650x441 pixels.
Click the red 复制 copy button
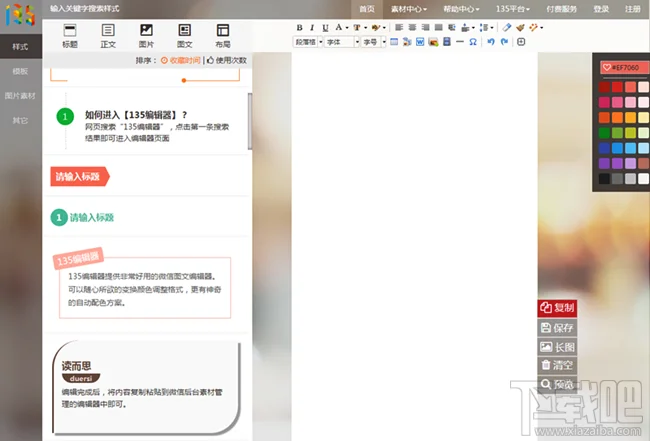(x=557, y=308)
